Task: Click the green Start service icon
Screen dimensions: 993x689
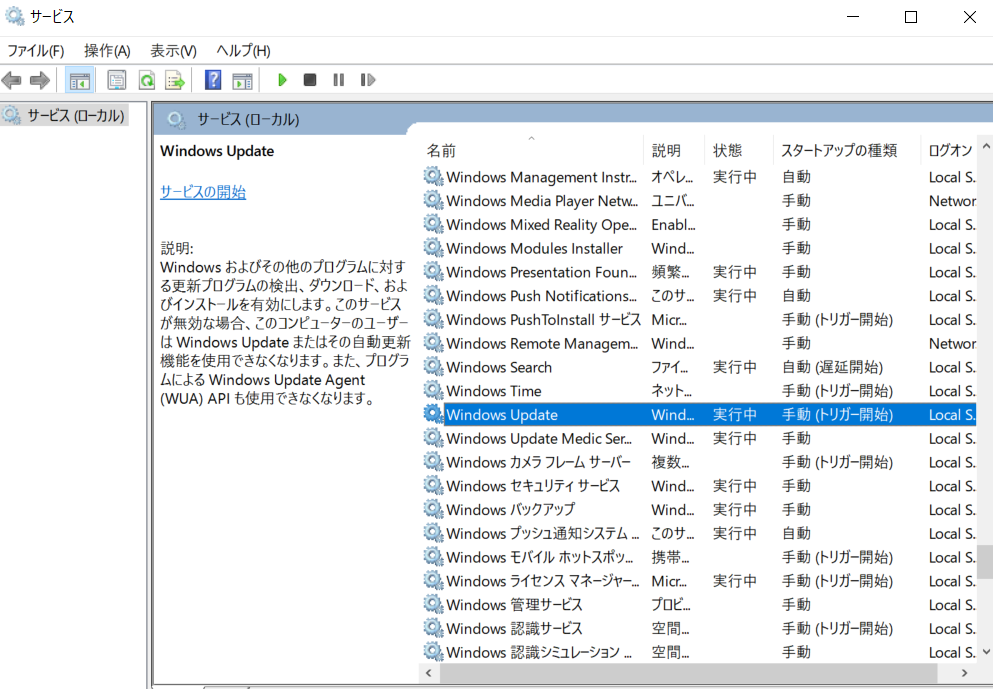Action: [282, 80]
